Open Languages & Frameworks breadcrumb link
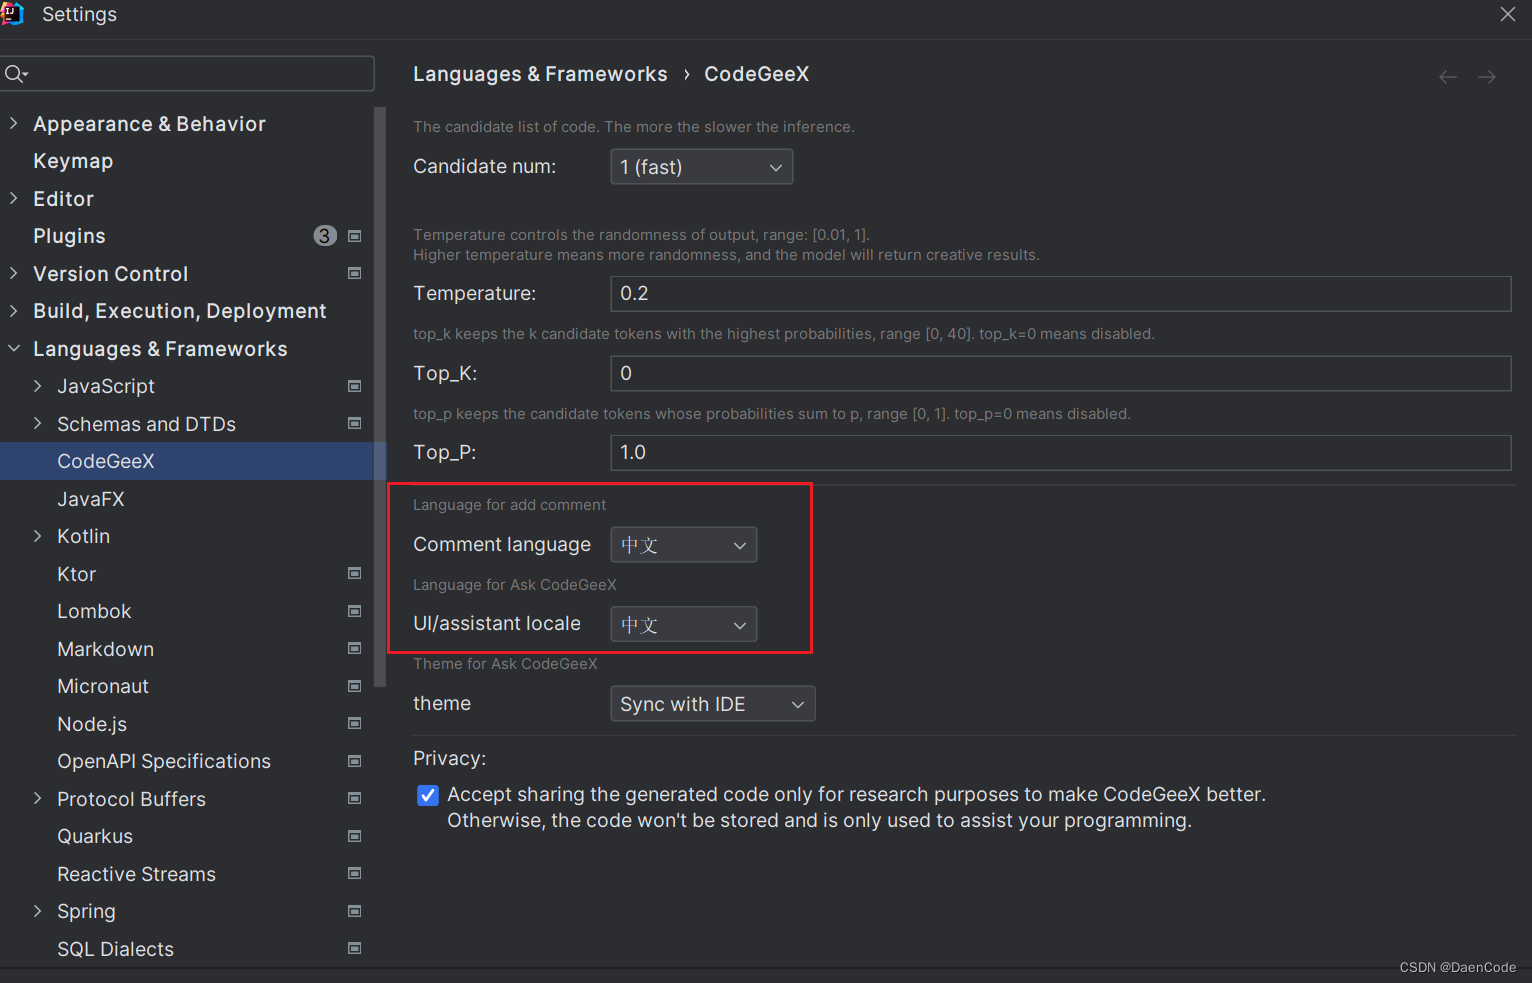The width and height of the screenshot is (1532, 983). pyautogui.click(x=540, y=73)
